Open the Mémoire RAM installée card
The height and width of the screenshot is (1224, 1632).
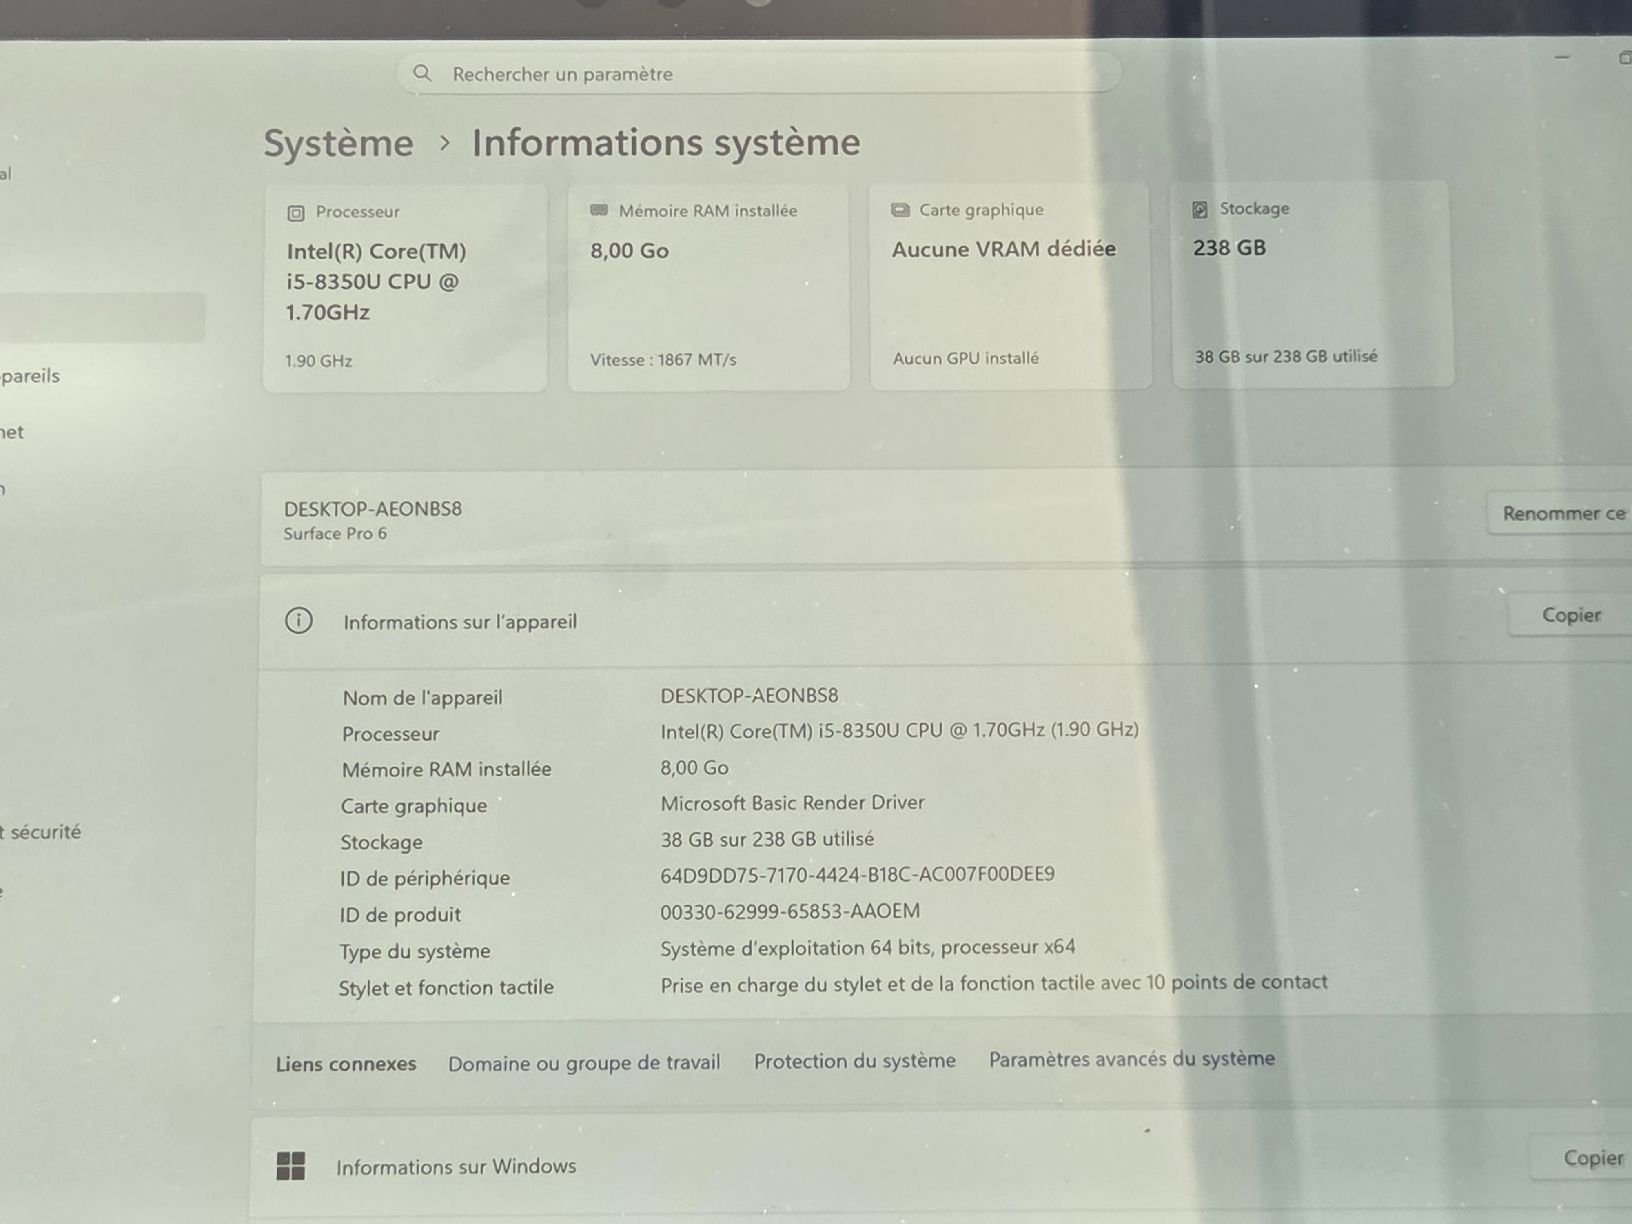pos(709,286)
